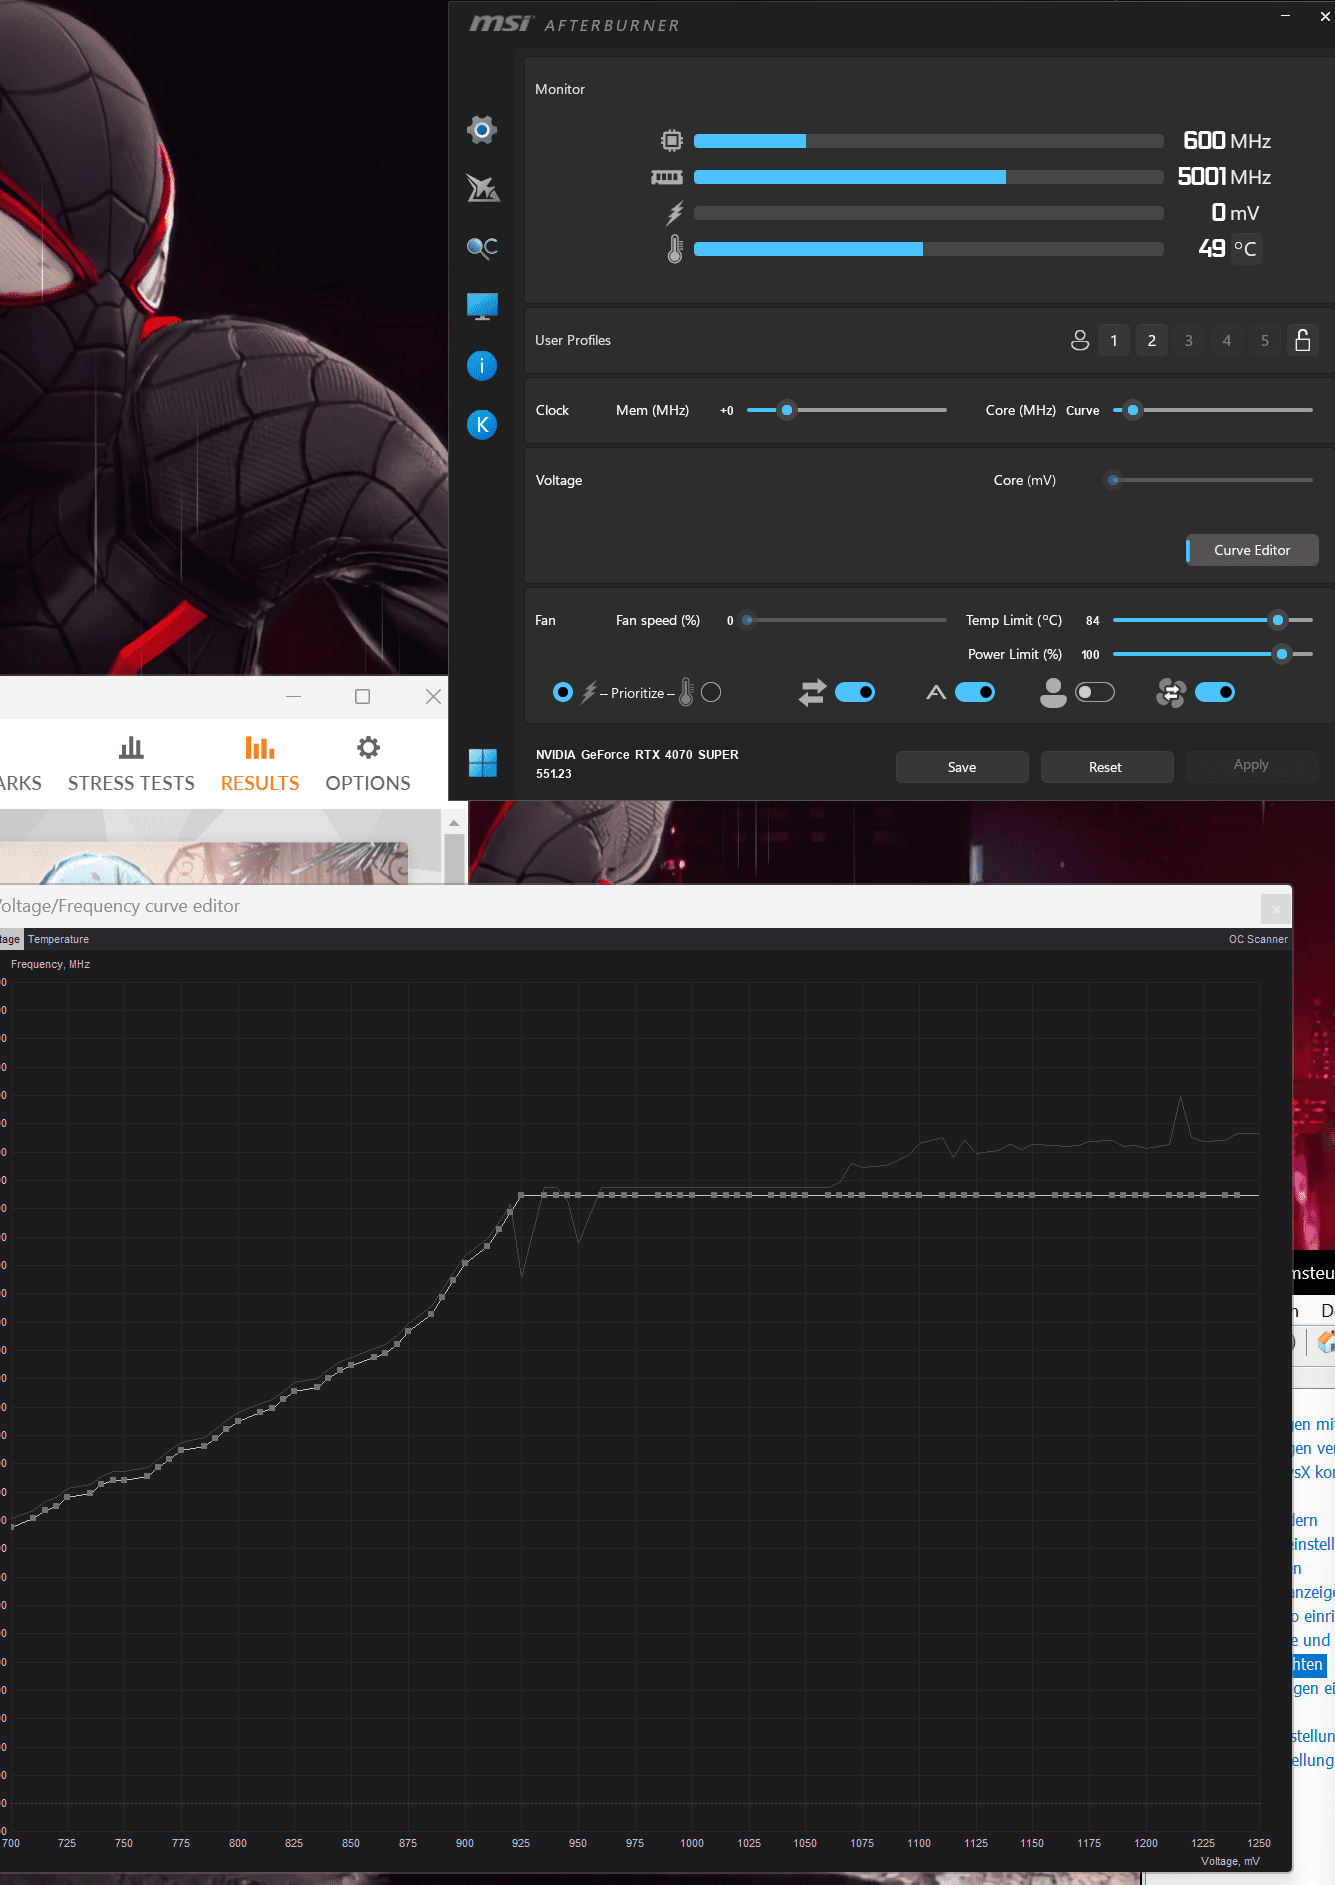Click the °C temperature unit button

click(1245, 248)
